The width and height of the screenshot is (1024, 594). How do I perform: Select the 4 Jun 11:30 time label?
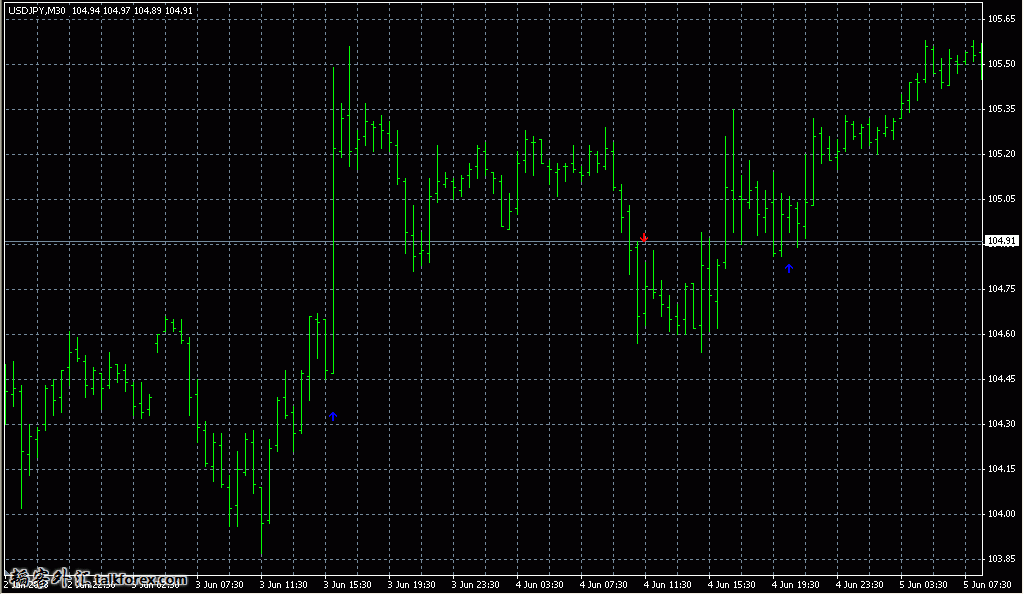point(669,584)
